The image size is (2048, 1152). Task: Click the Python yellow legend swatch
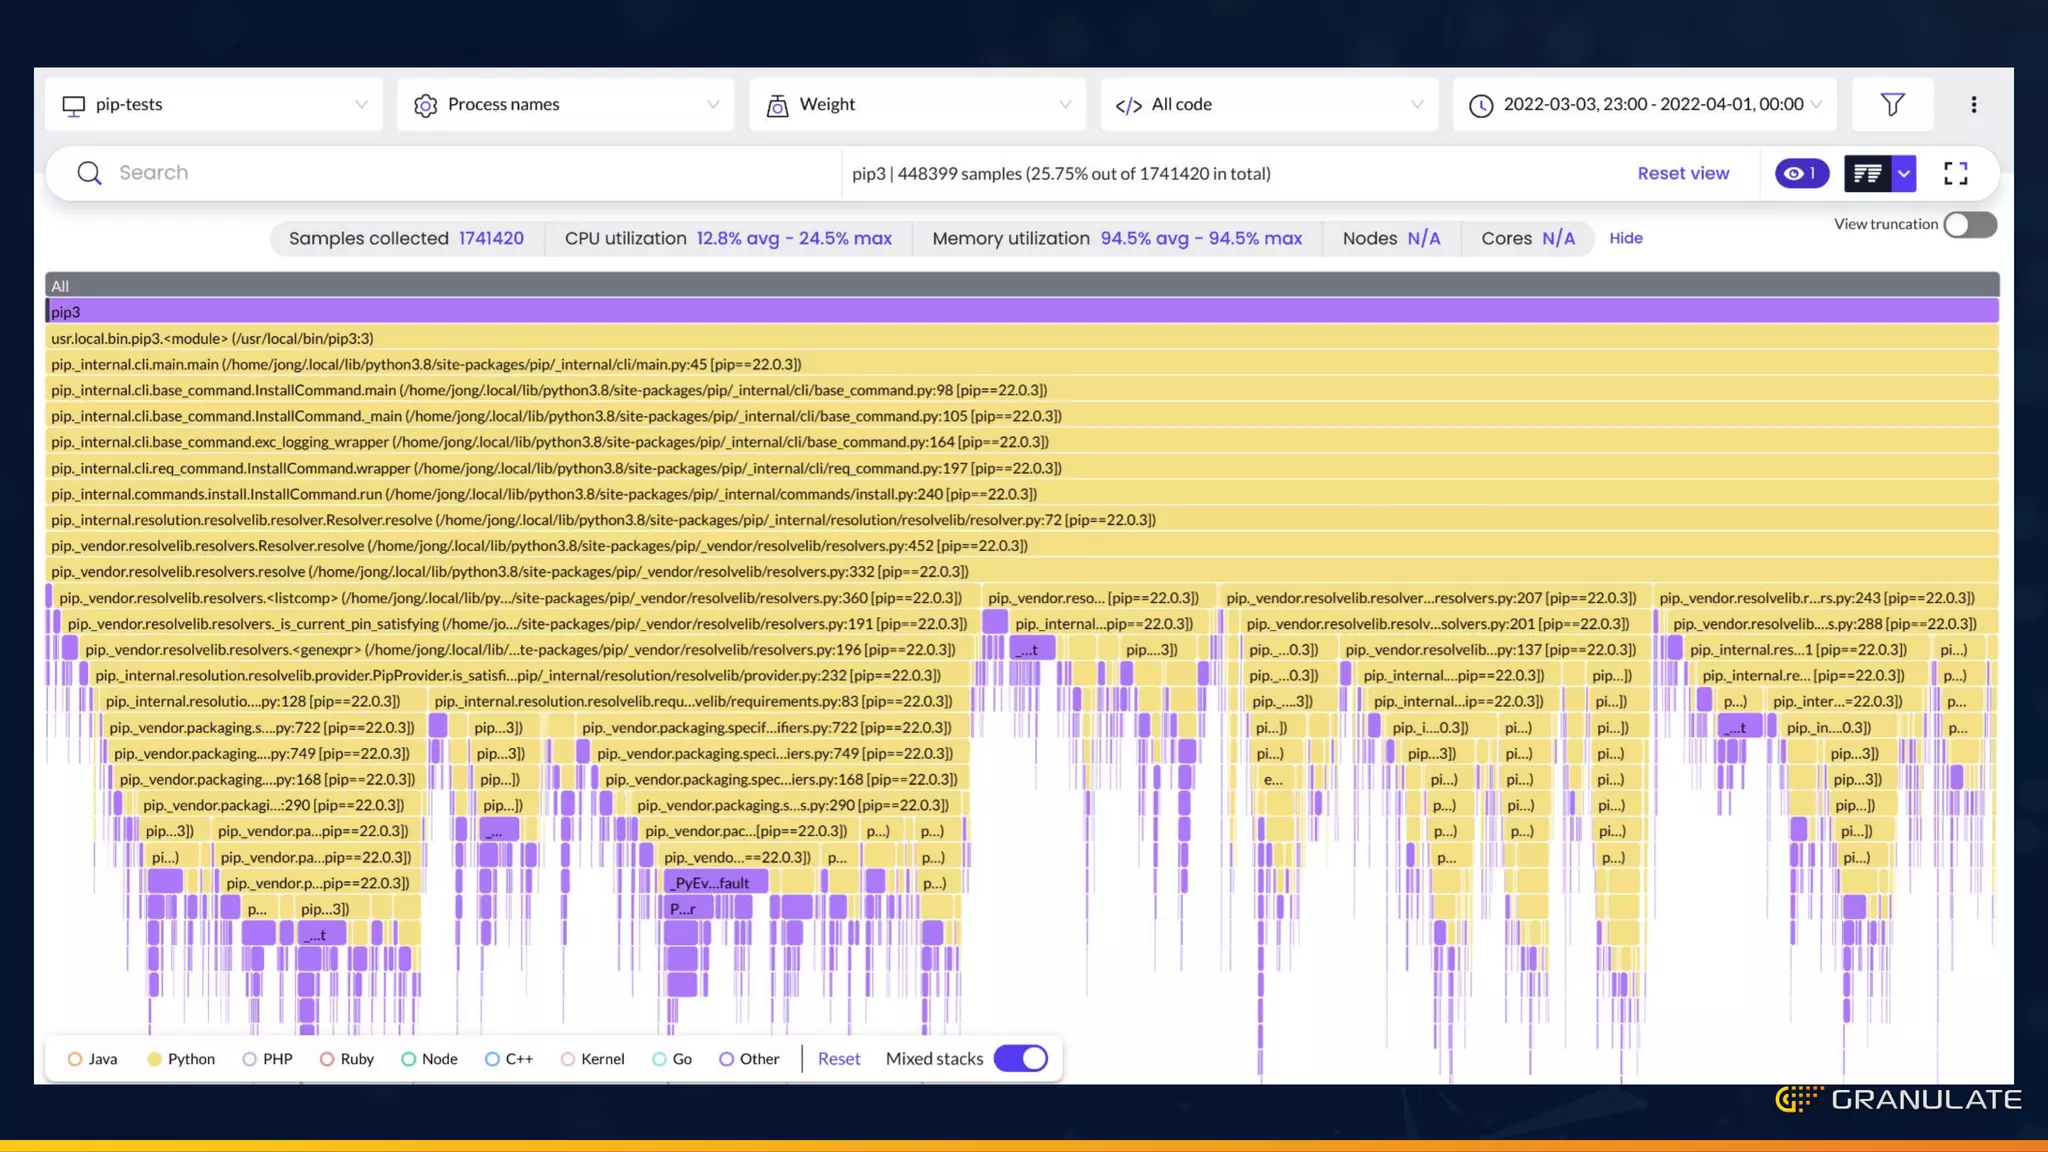[154, 1059]
